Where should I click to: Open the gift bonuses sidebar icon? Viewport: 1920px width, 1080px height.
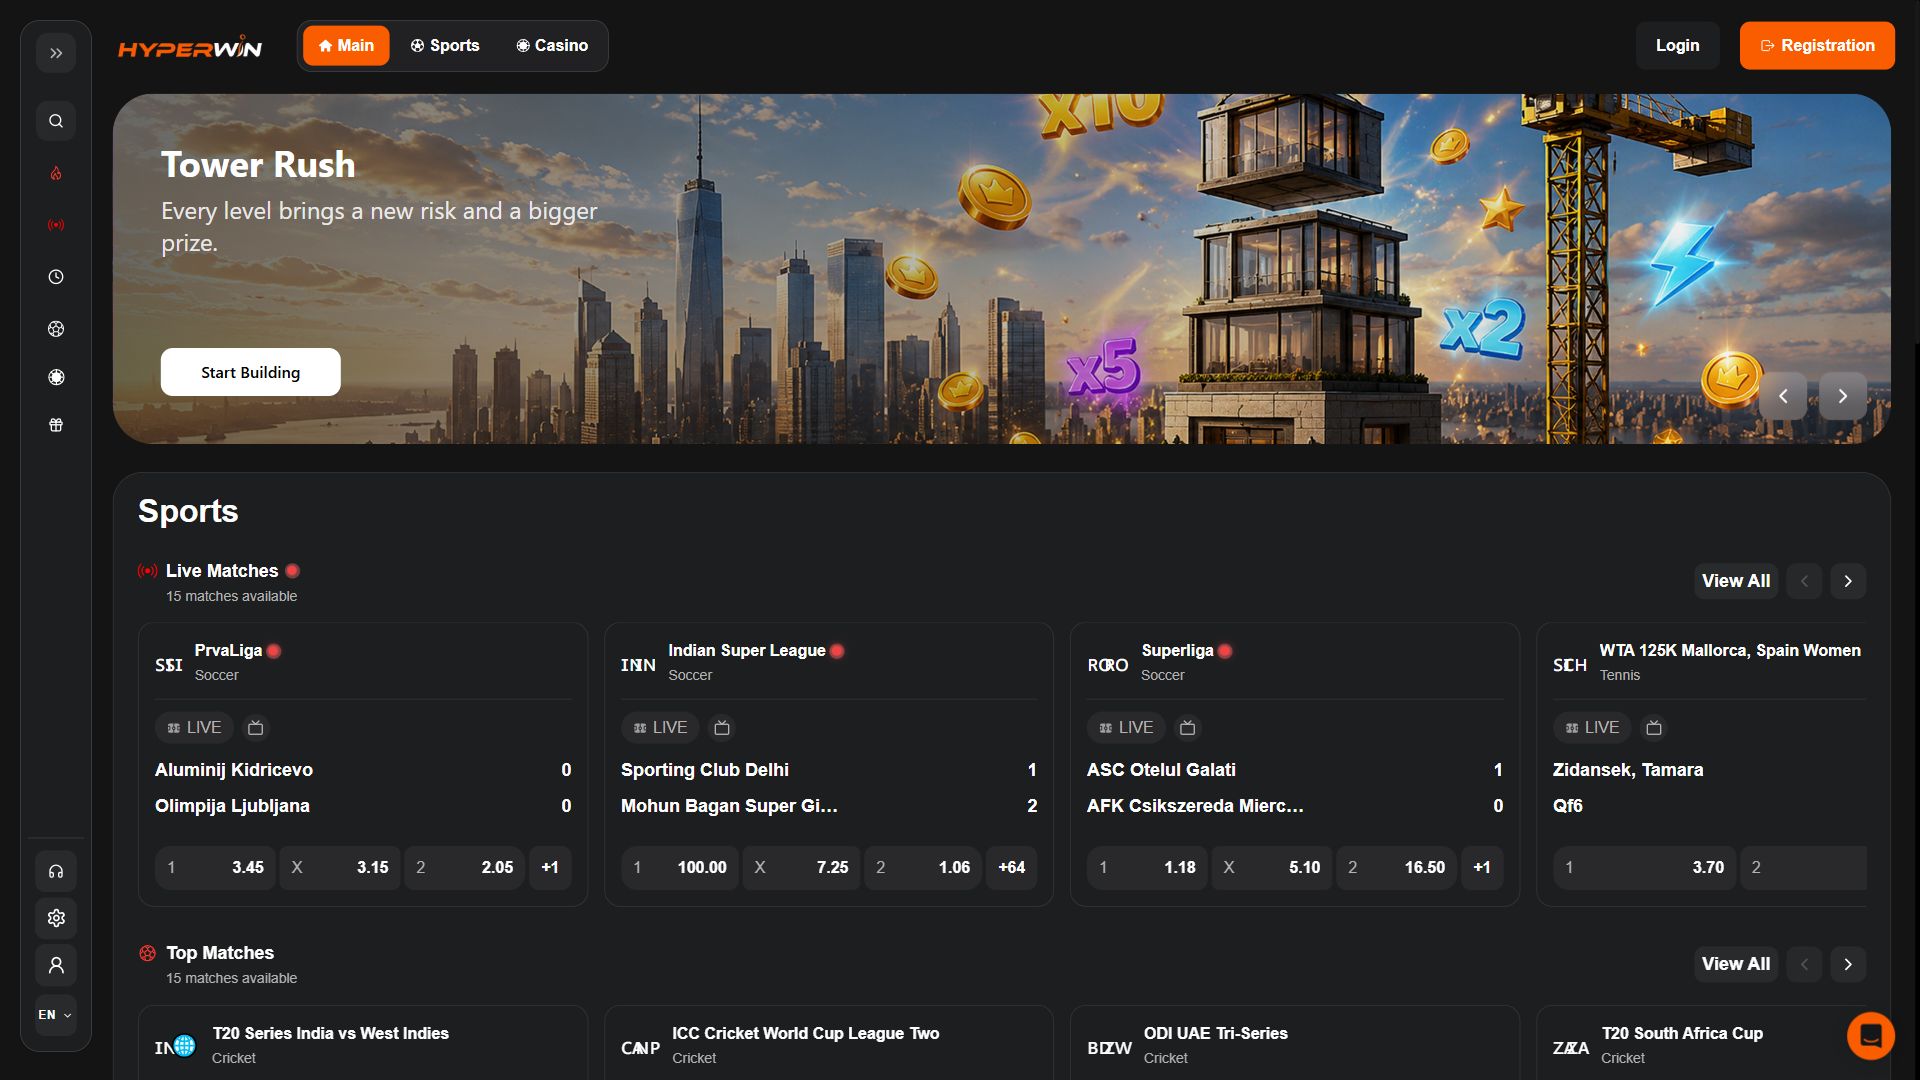tap(56, 425)
